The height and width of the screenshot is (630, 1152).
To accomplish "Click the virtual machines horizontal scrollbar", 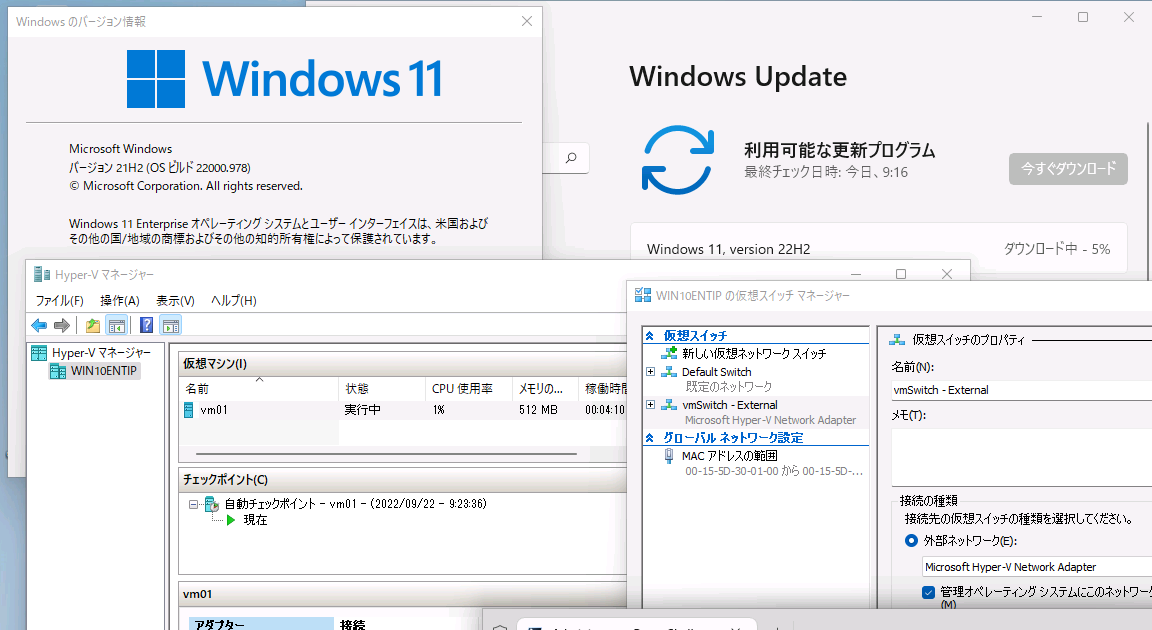I will tap(387, 454).
